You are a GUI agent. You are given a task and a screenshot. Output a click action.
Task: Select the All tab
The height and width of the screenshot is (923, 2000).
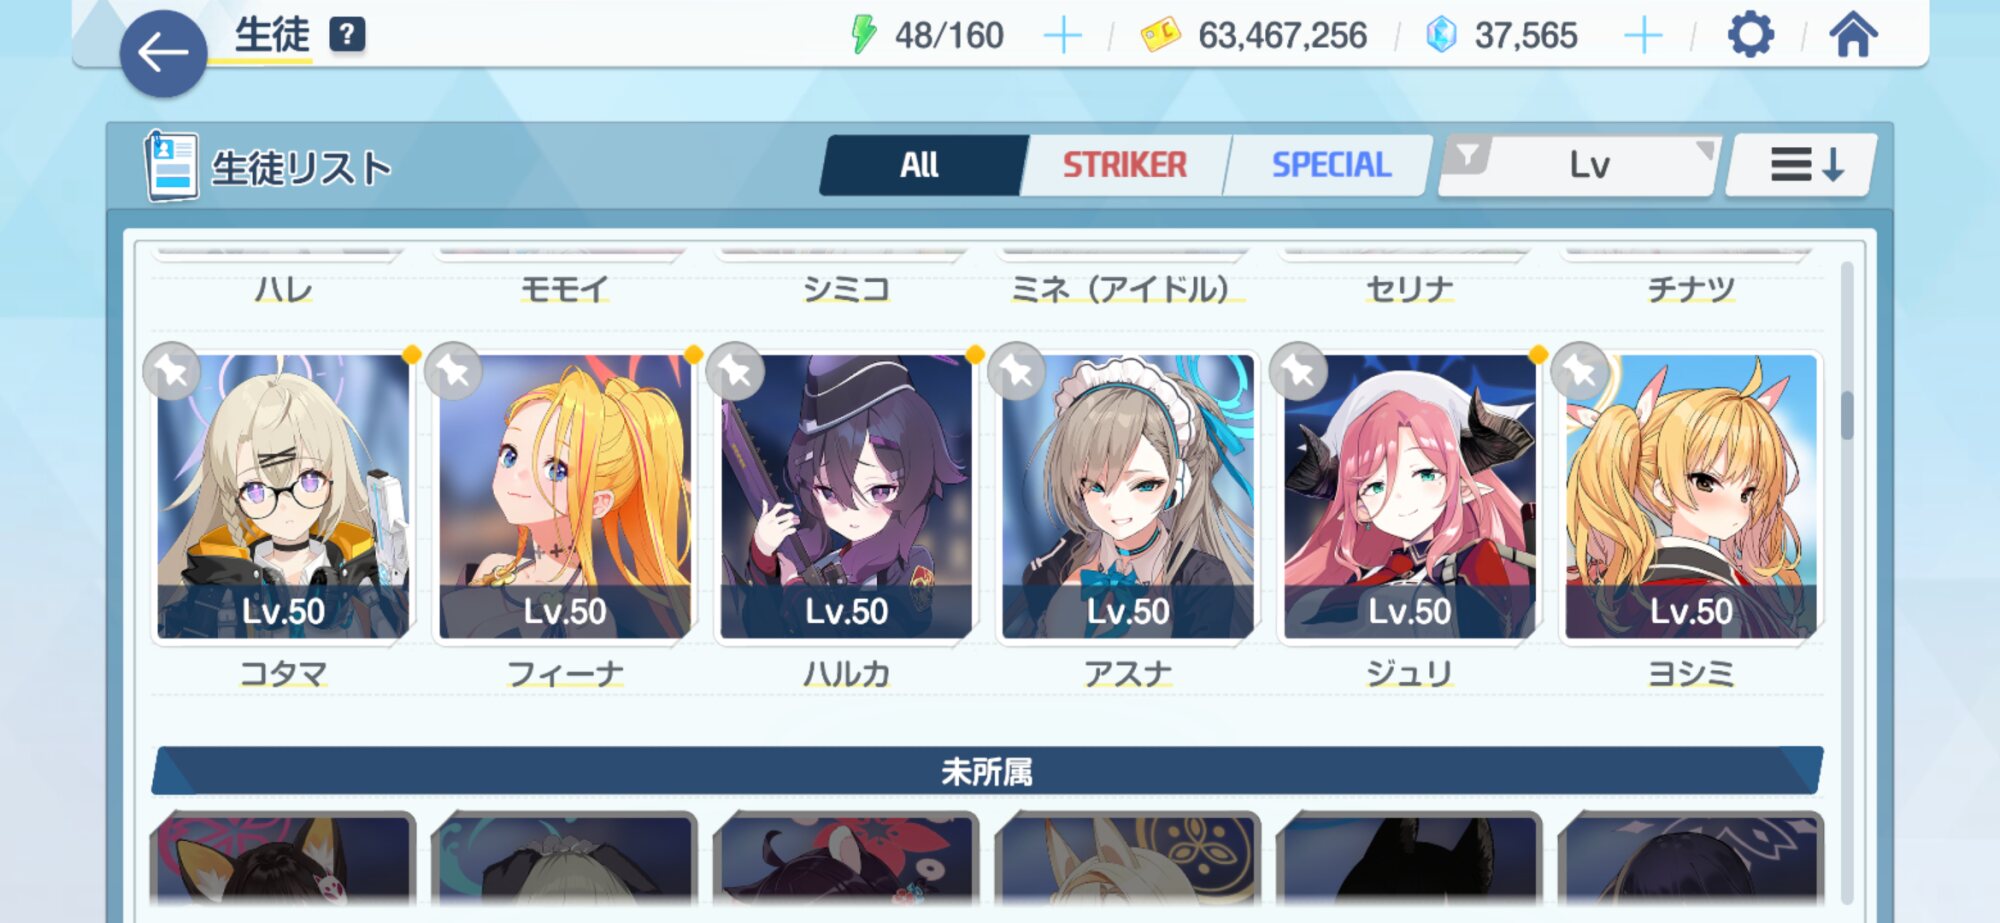pyautogui.click(x=920, y=165)
